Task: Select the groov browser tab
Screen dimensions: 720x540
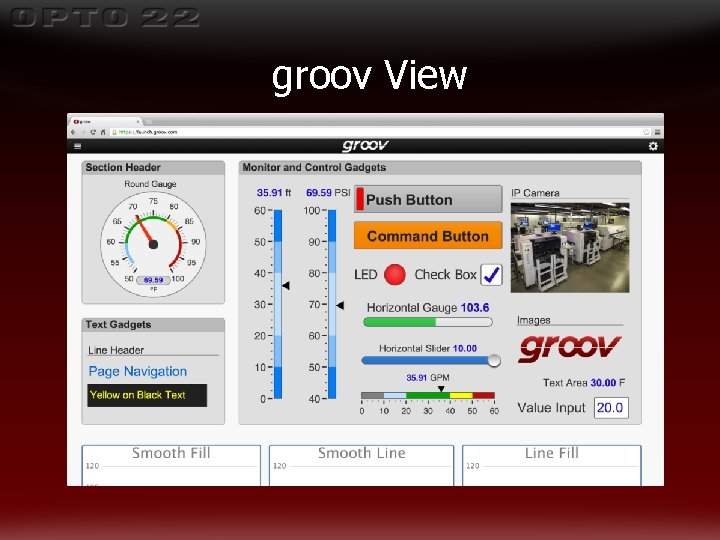Action: click(107, 122)
